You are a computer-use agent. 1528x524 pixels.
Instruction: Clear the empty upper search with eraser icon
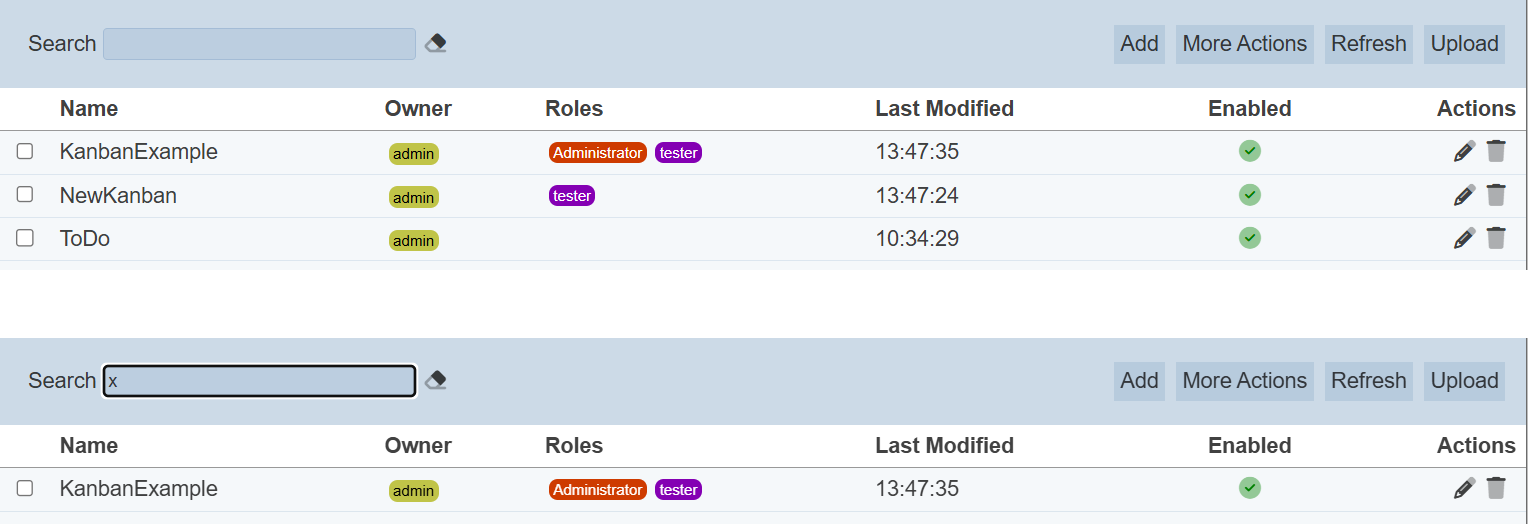[x=435, y=43]
